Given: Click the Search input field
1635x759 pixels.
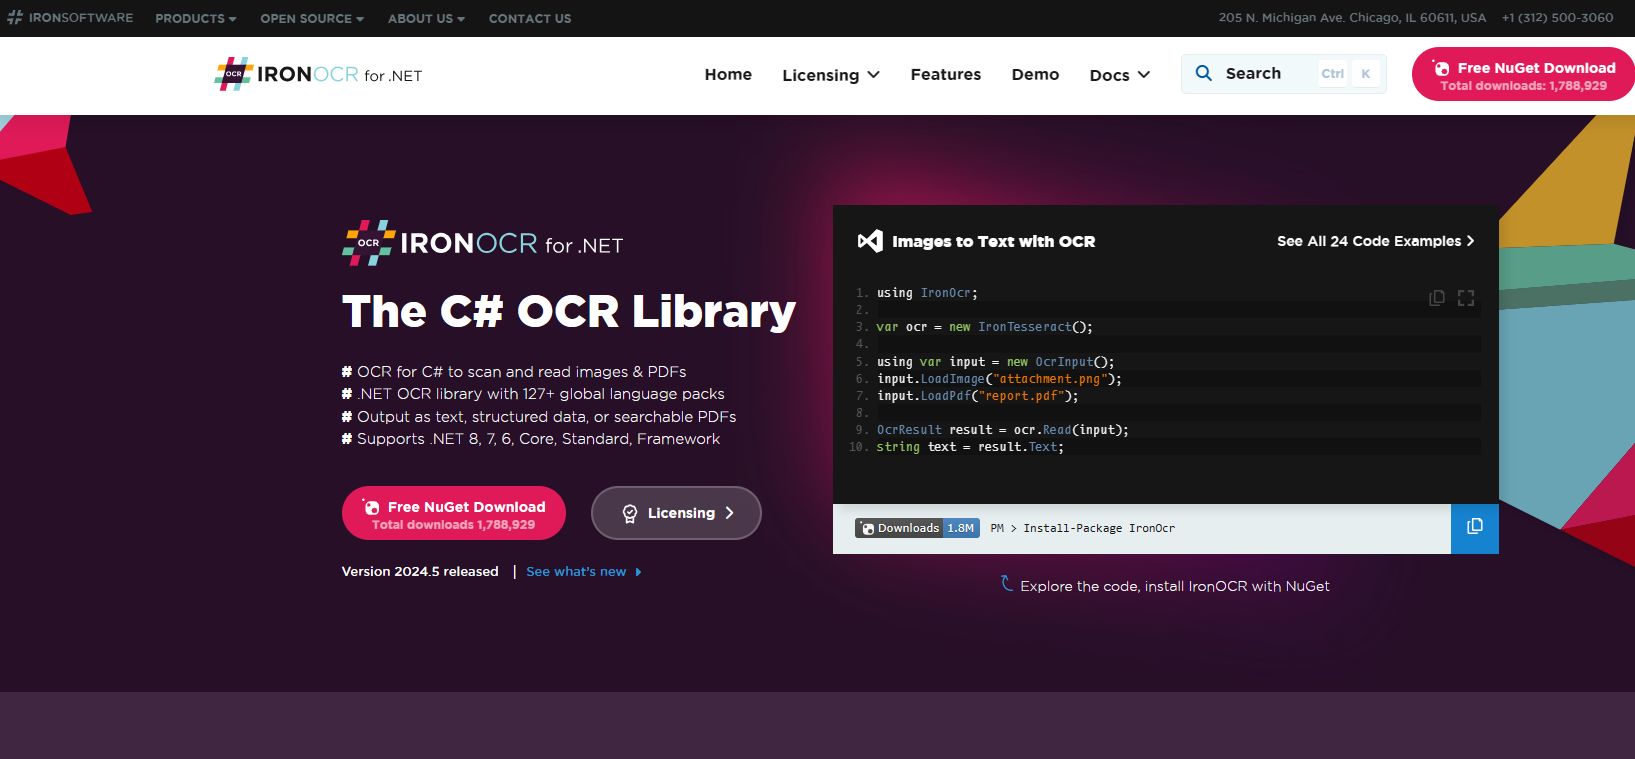Looking at the screenshot, I should click(1284, 74).
